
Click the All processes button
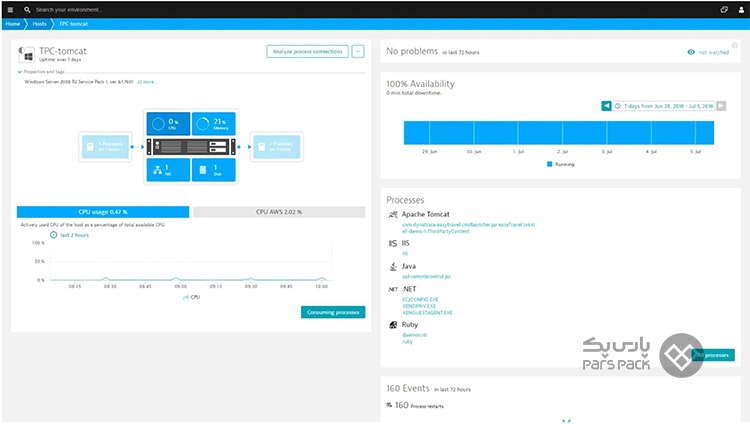click(713, 355)
